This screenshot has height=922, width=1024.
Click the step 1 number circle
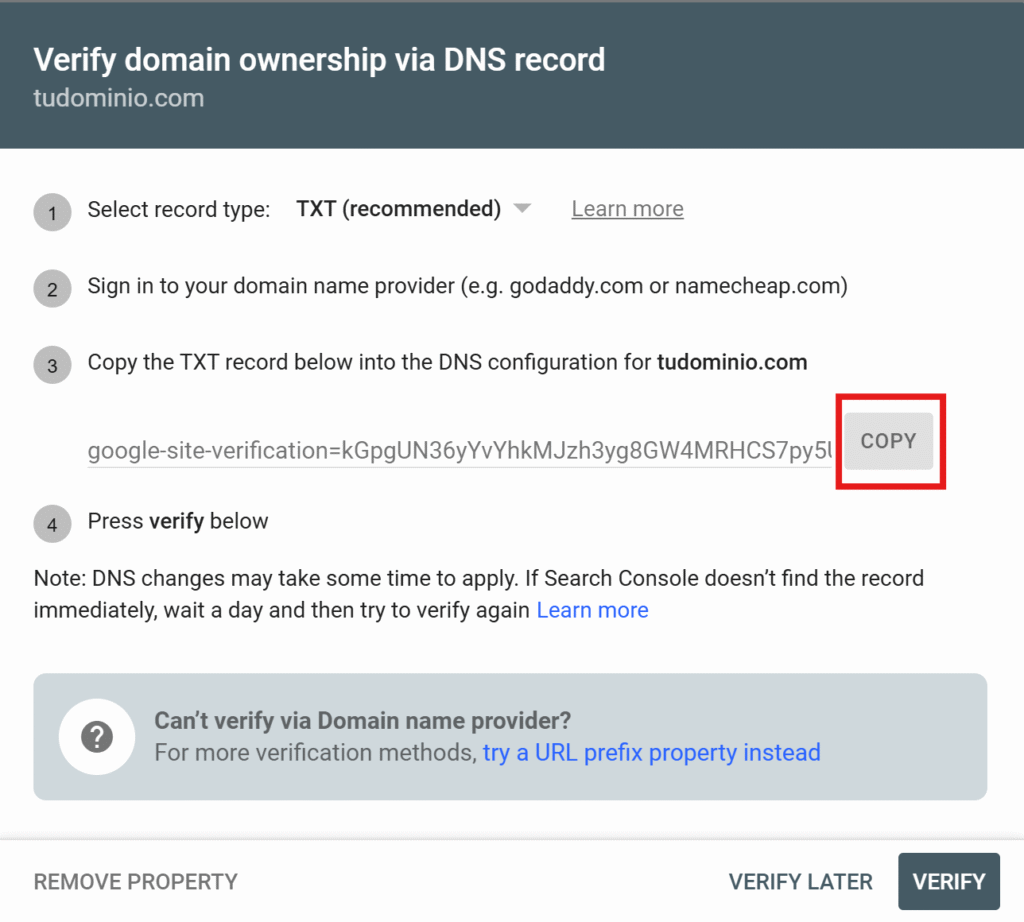click(52, 213)
